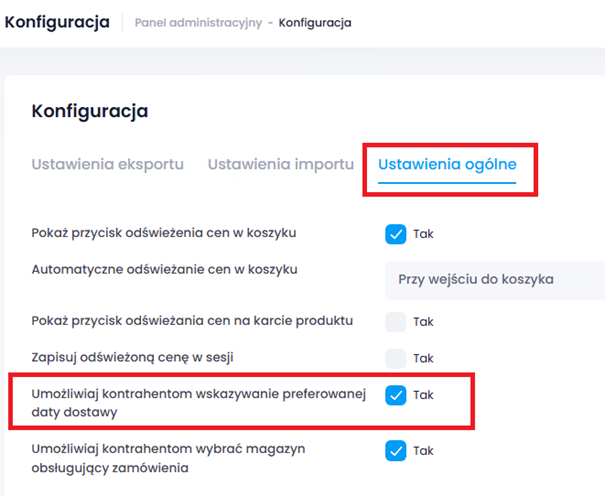
Task: Uncheck the warehouse selection option checkbox
Action: click(x=396, y=450)
